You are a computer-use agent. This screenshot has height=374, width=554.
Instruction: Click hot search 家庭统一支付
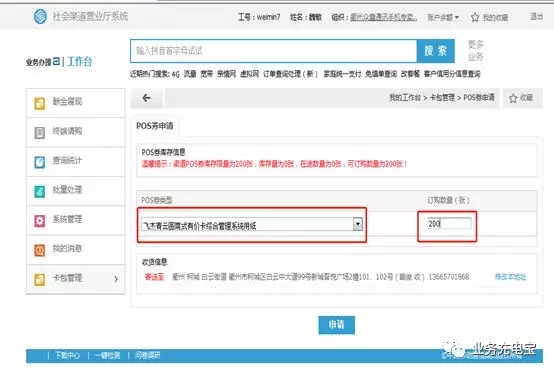coord(342,74)
